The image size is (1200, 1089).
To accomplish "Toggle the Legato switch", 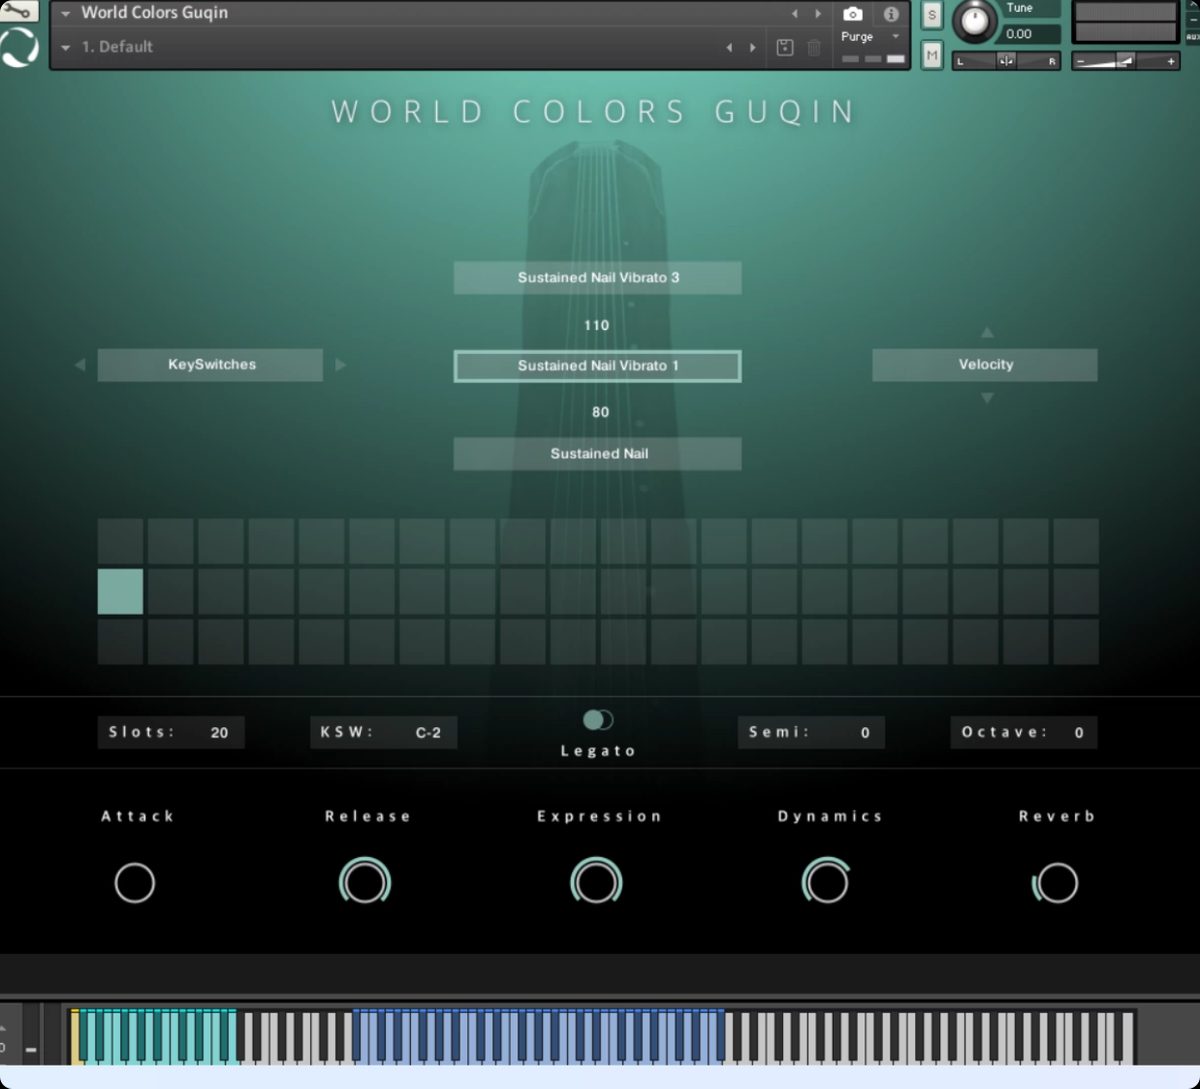I will (598, 720).
